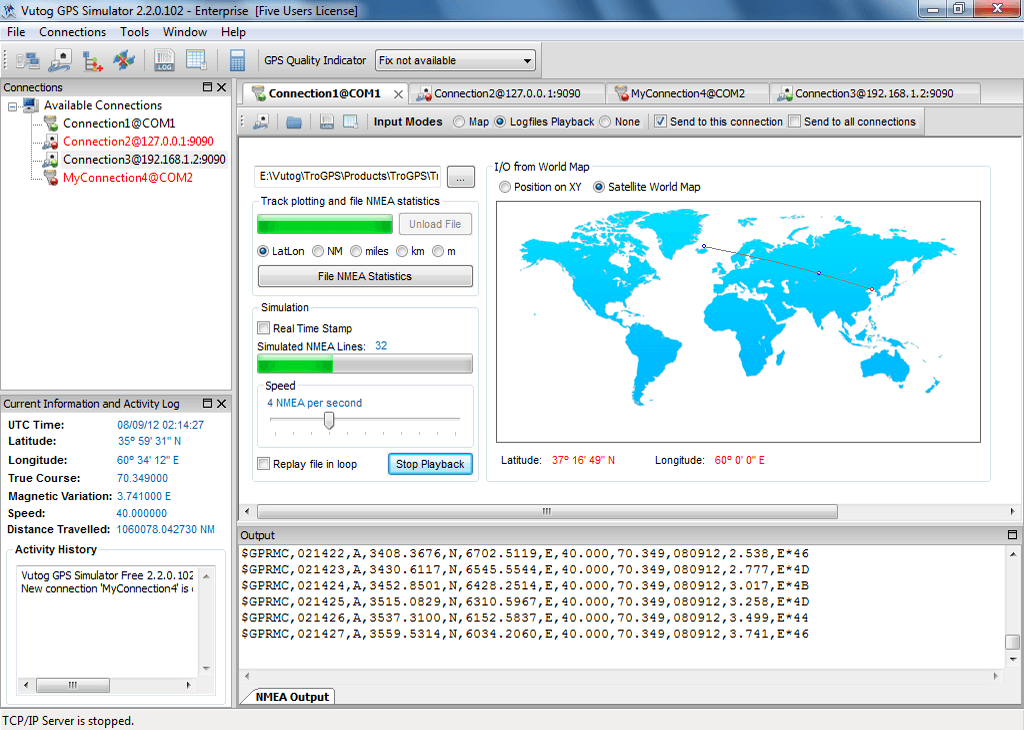The width and height of the screenshot is (1024, 730).
Task: Open the folder icon on the connection toolbar
Action: tap(293, 122)
